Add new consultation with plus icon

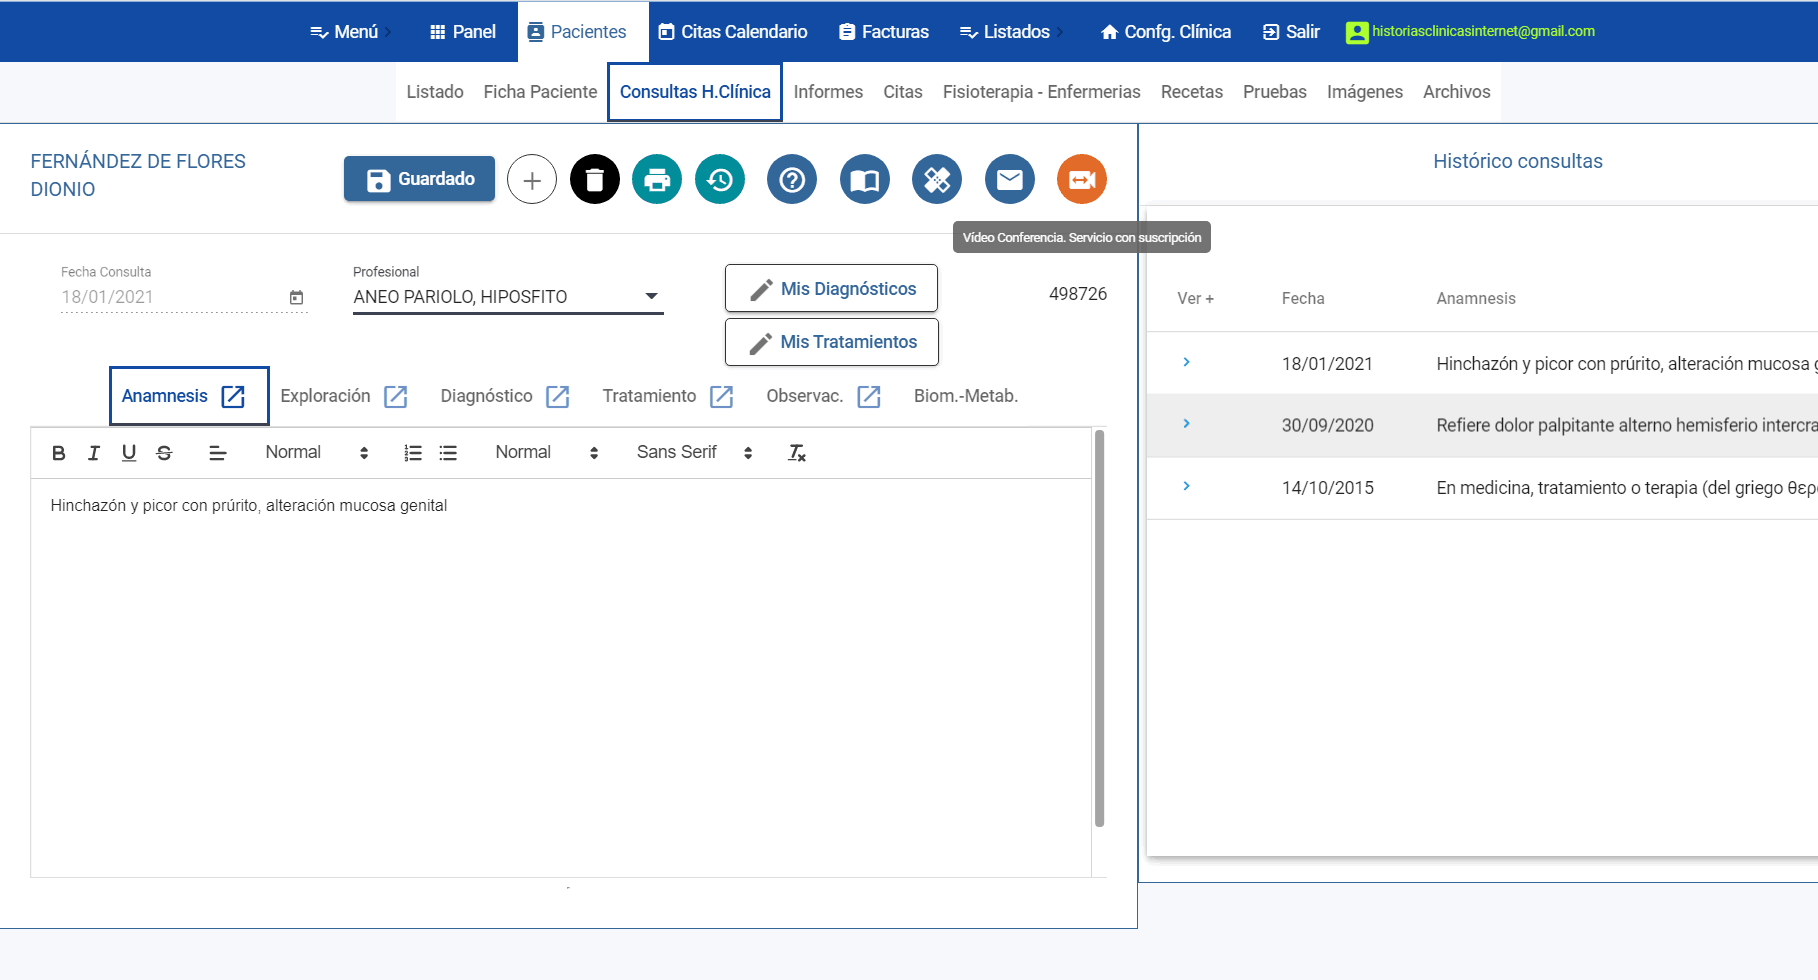[x=532, y=180]
